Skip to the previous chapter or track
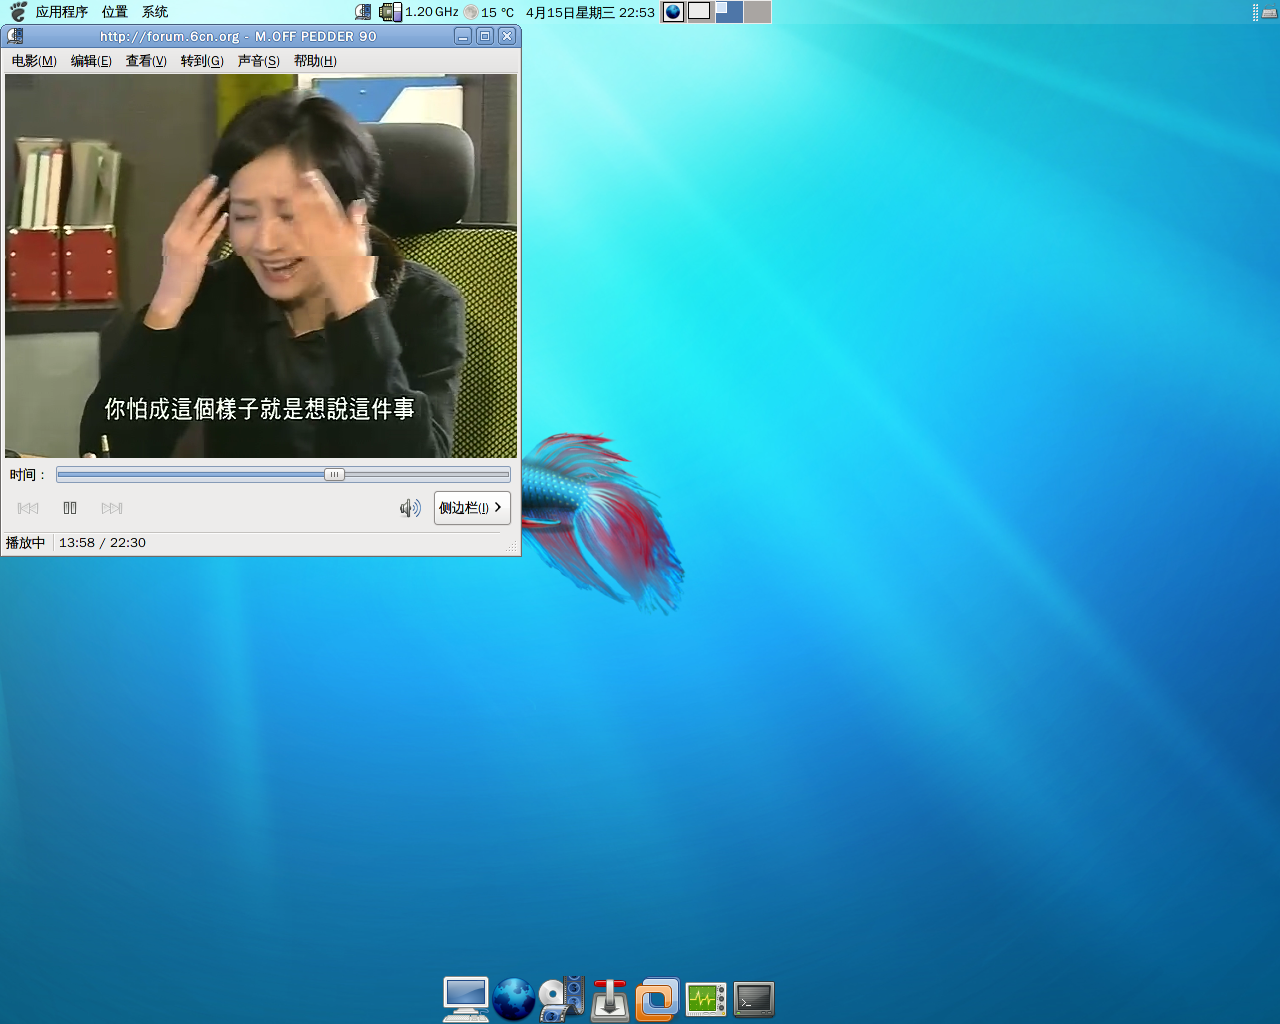Screen dimensions: 1280x1024 28,508
